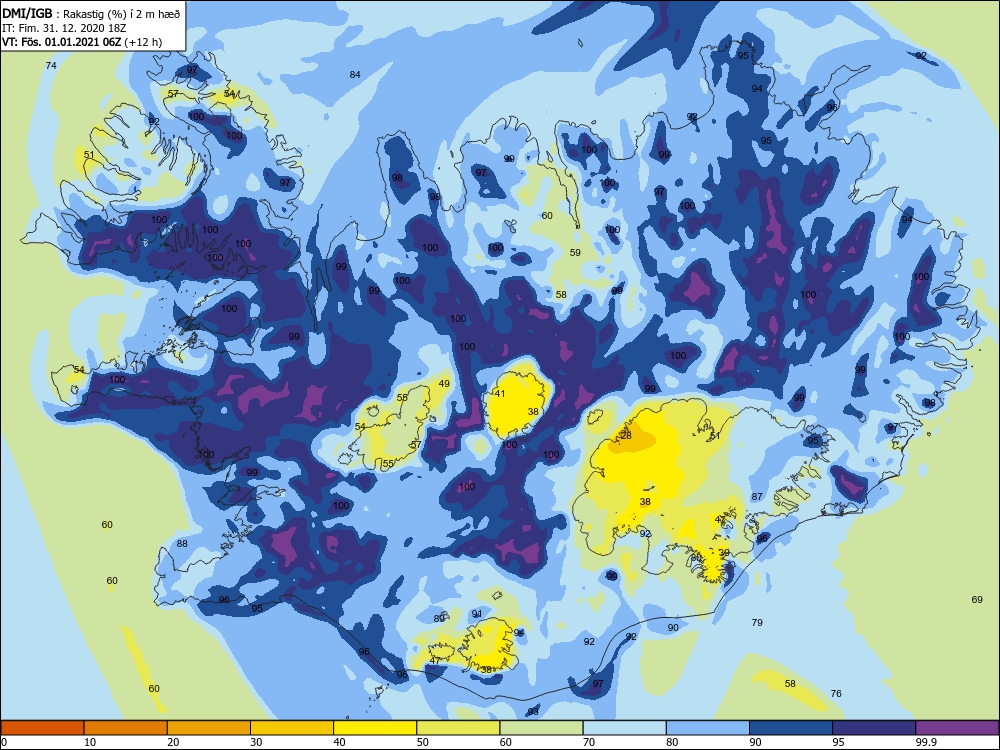Click the value 41 on the central yellow glacier
The image size is (1000, 750).
(x=500, y=393)
